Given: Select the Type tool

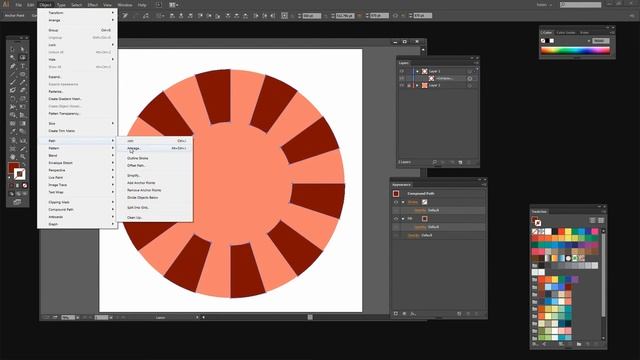Looking at the screenshot, I should [23, 66].
